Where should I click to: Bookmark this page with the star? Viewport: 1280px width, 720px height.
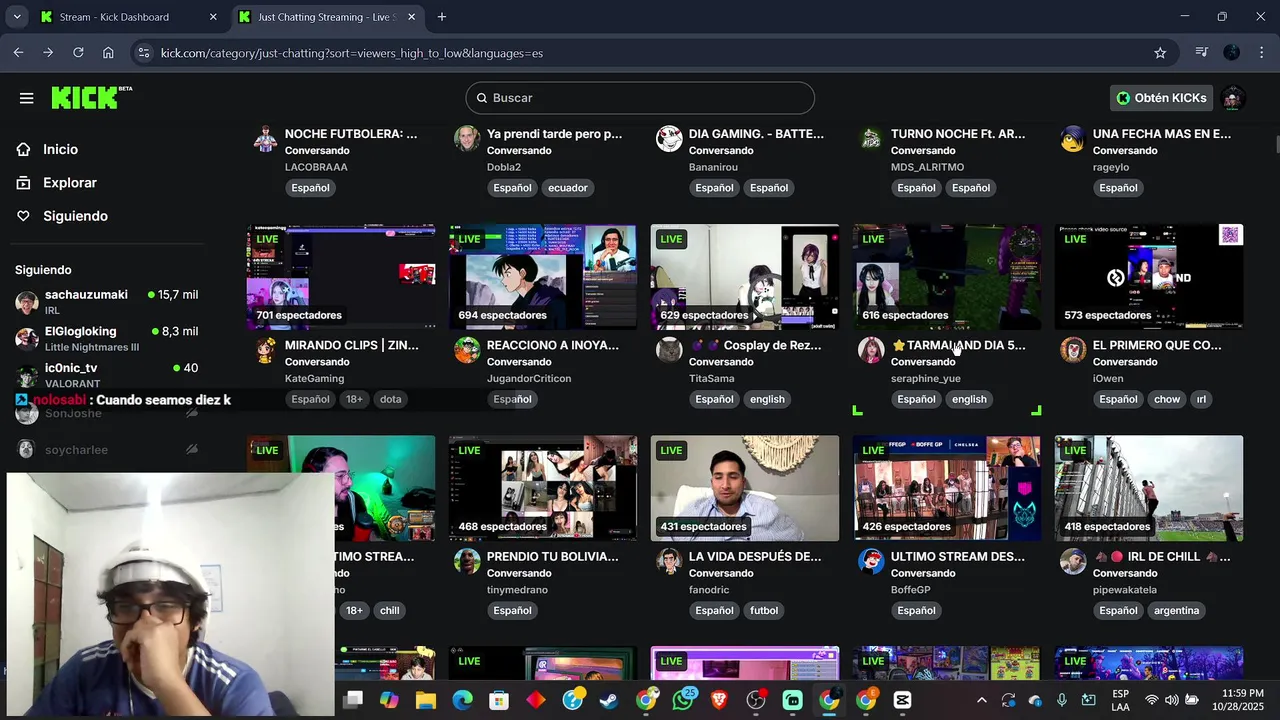tap(1160, 53)
